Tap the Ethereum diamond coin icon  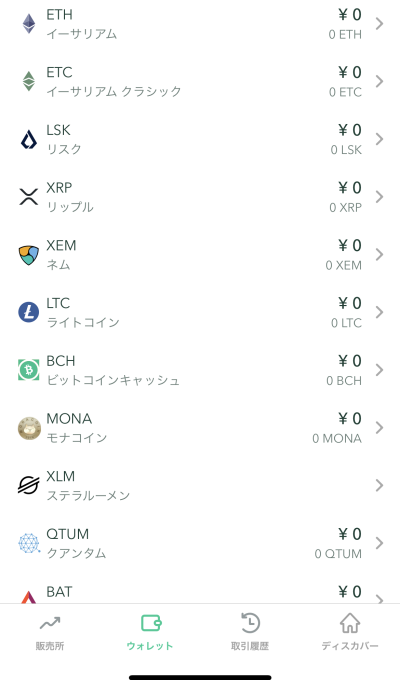pos(29,23)
